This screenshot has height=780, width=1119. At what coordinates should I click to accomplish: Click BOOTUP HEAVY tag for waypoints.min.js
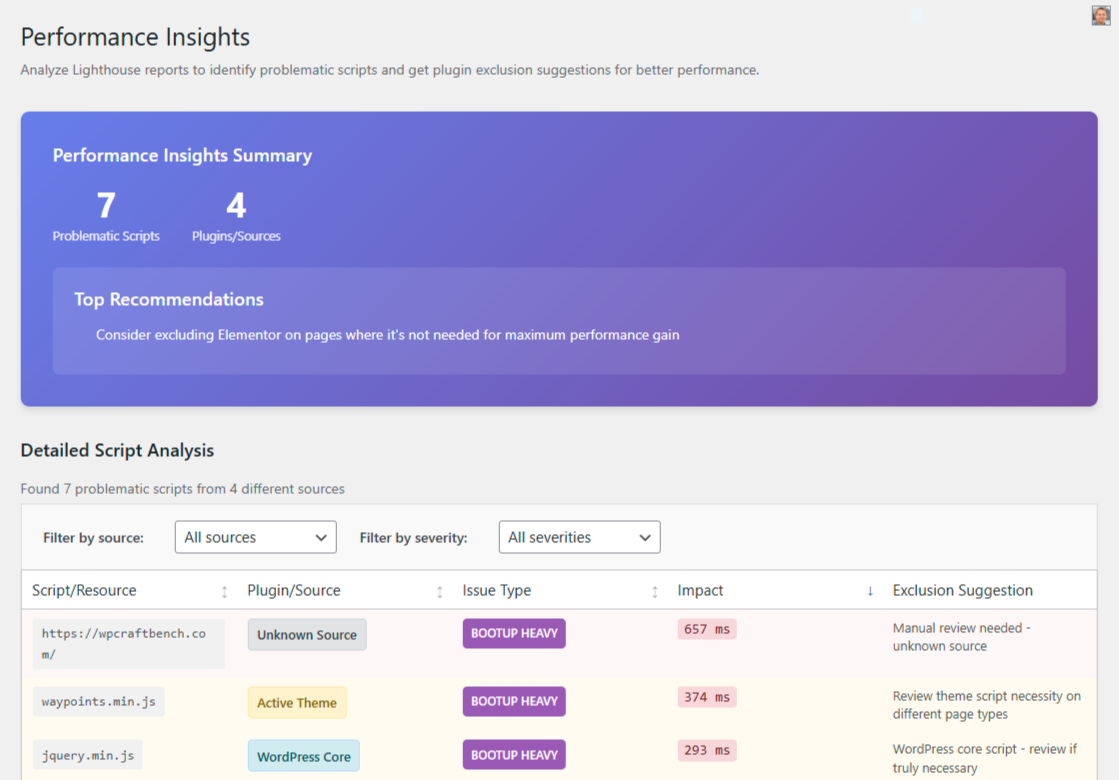click(x=514, y=701)
